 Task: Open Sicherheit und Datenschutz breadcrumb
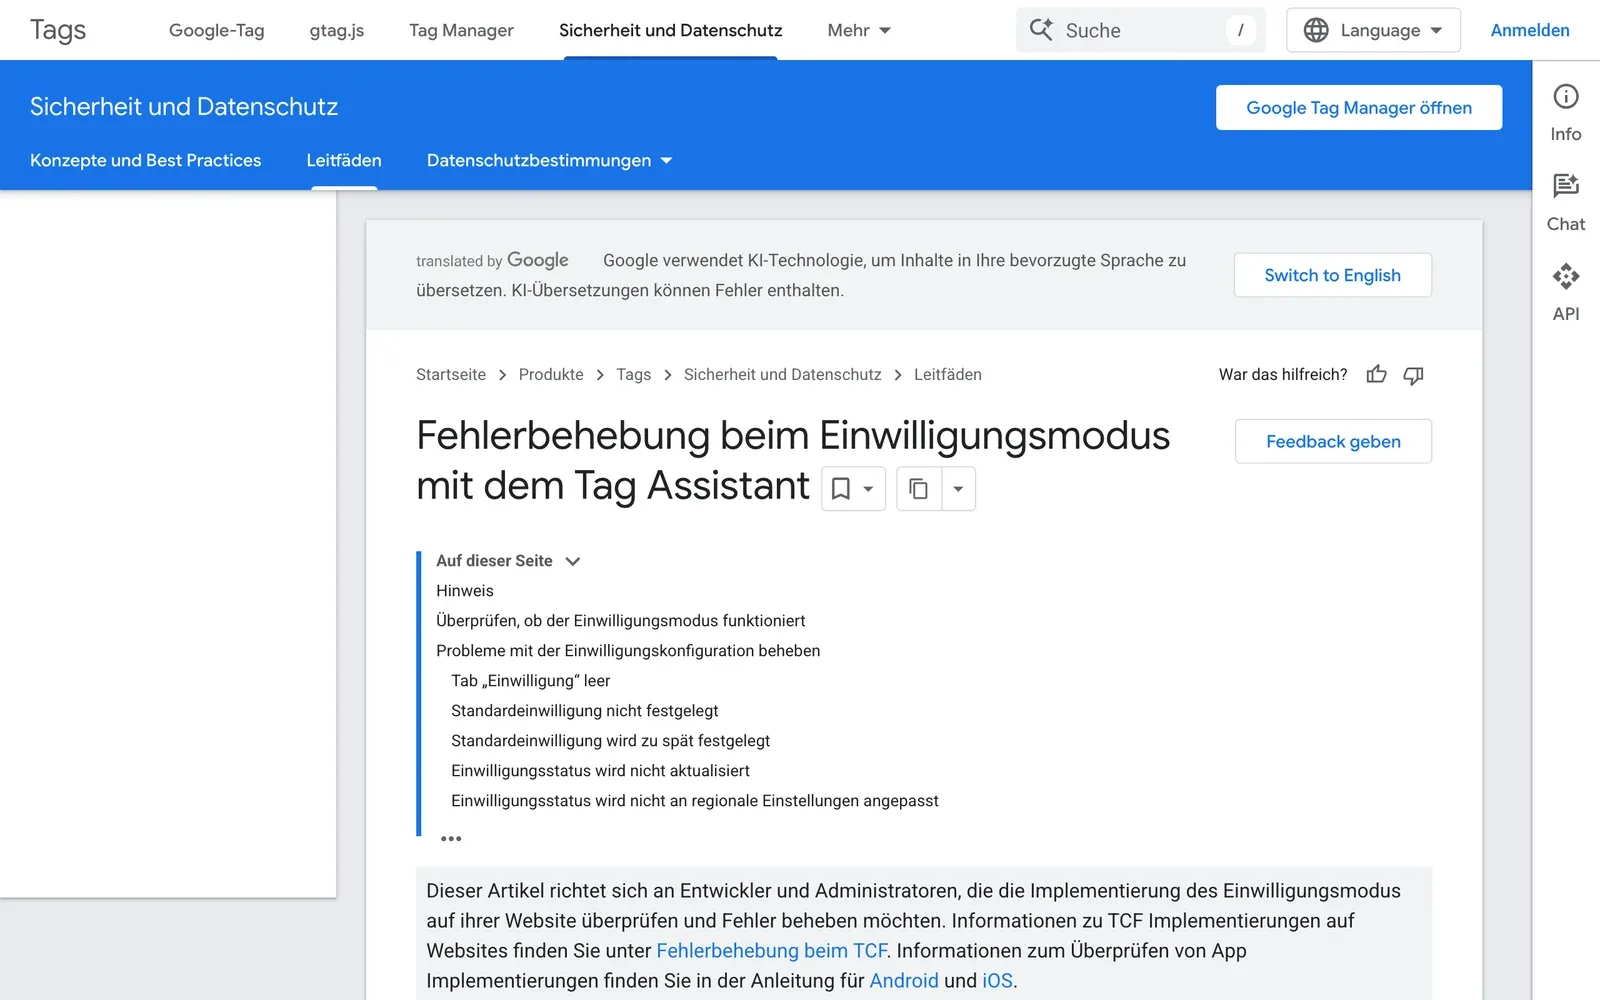[x=783, y=374]
